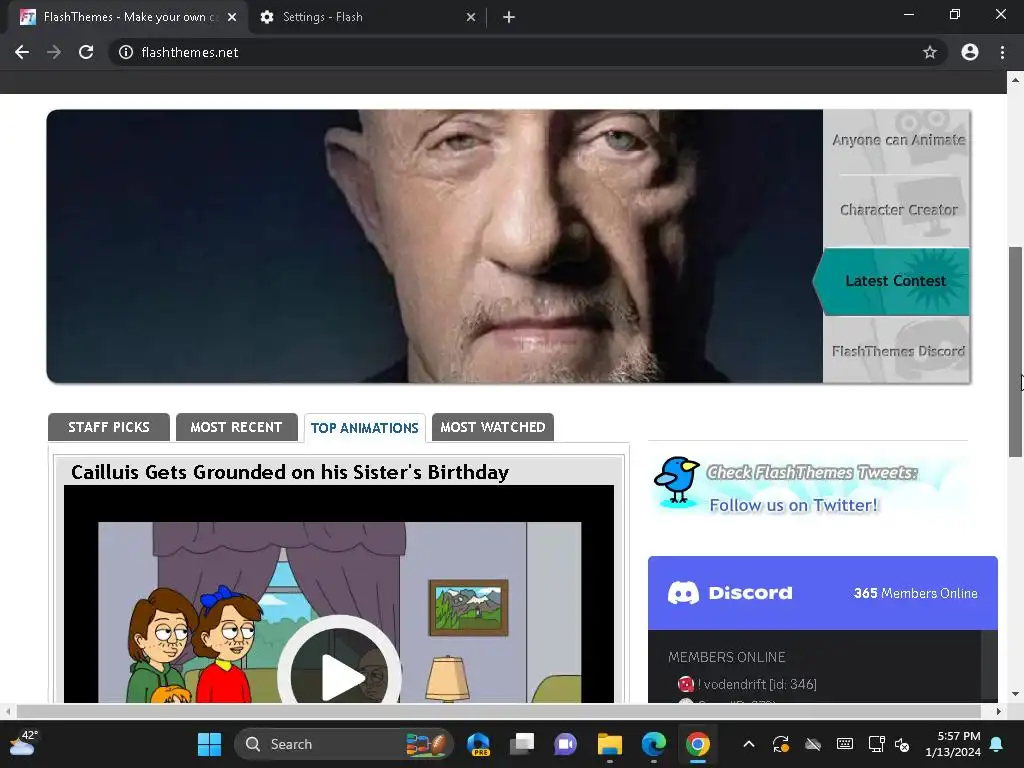Close the Settings - Flash tab
Screen dimensions: 1024x768
click(471, 17)
